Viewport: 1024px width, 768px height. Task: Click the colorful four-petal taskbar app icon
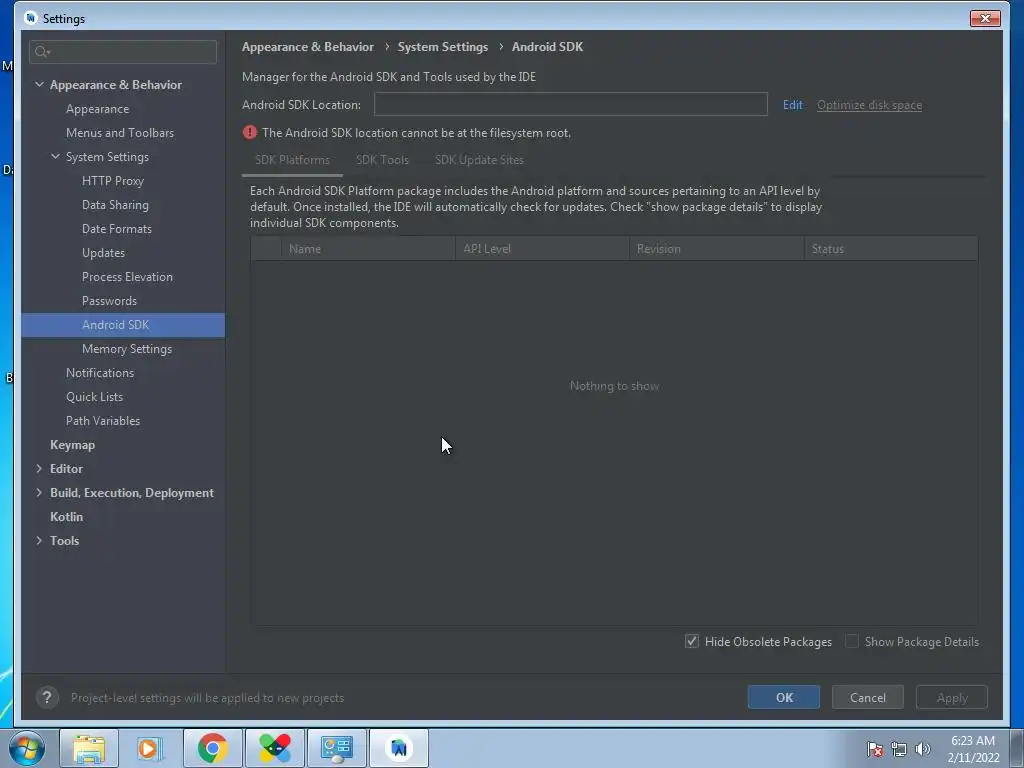point(274,748)
